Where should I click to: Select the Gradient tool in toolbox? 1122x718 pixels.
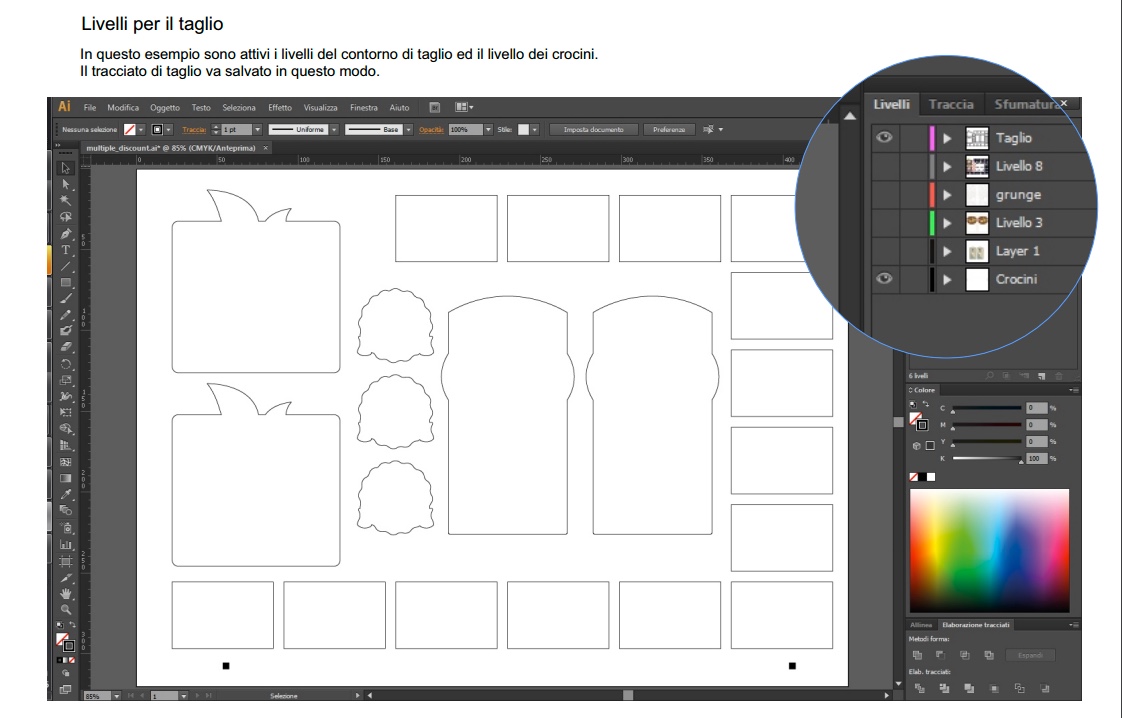coord(66,478)
